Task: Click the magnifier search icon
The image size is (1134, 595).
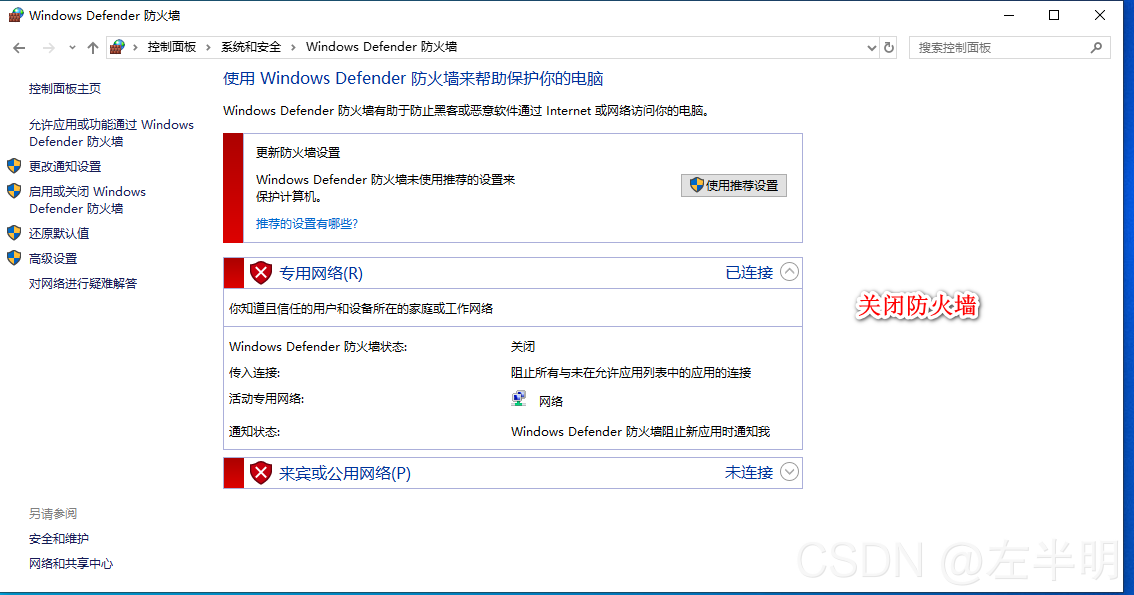Action: point(1096,48)
